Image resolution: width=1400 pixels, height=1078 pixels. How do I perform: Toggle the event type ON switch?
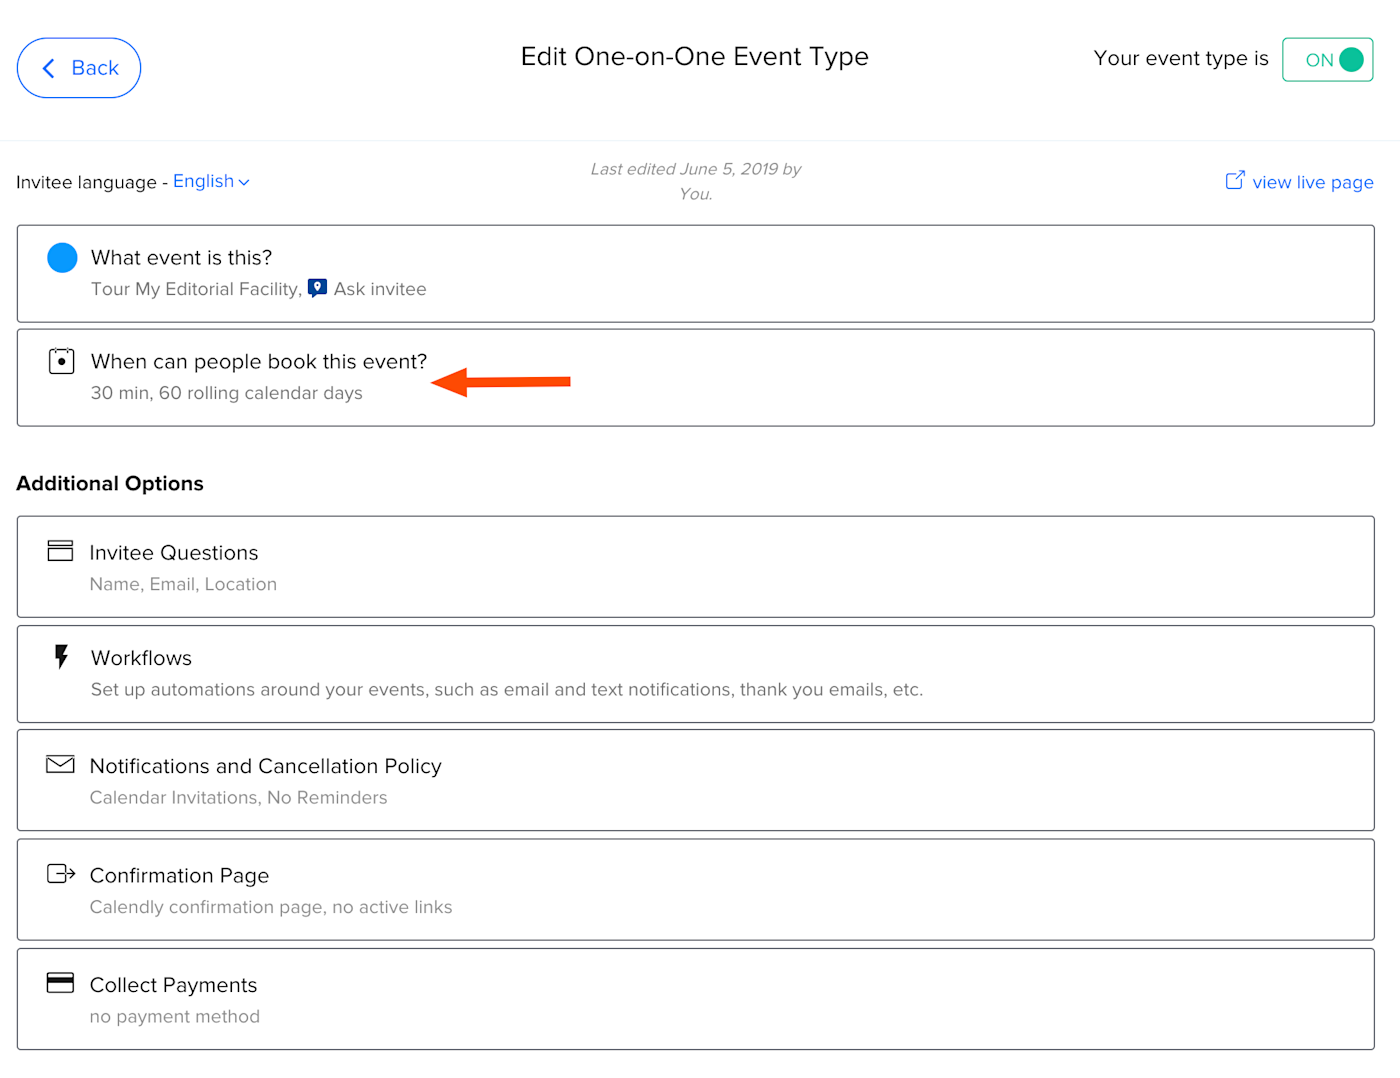coord(1327,60)
